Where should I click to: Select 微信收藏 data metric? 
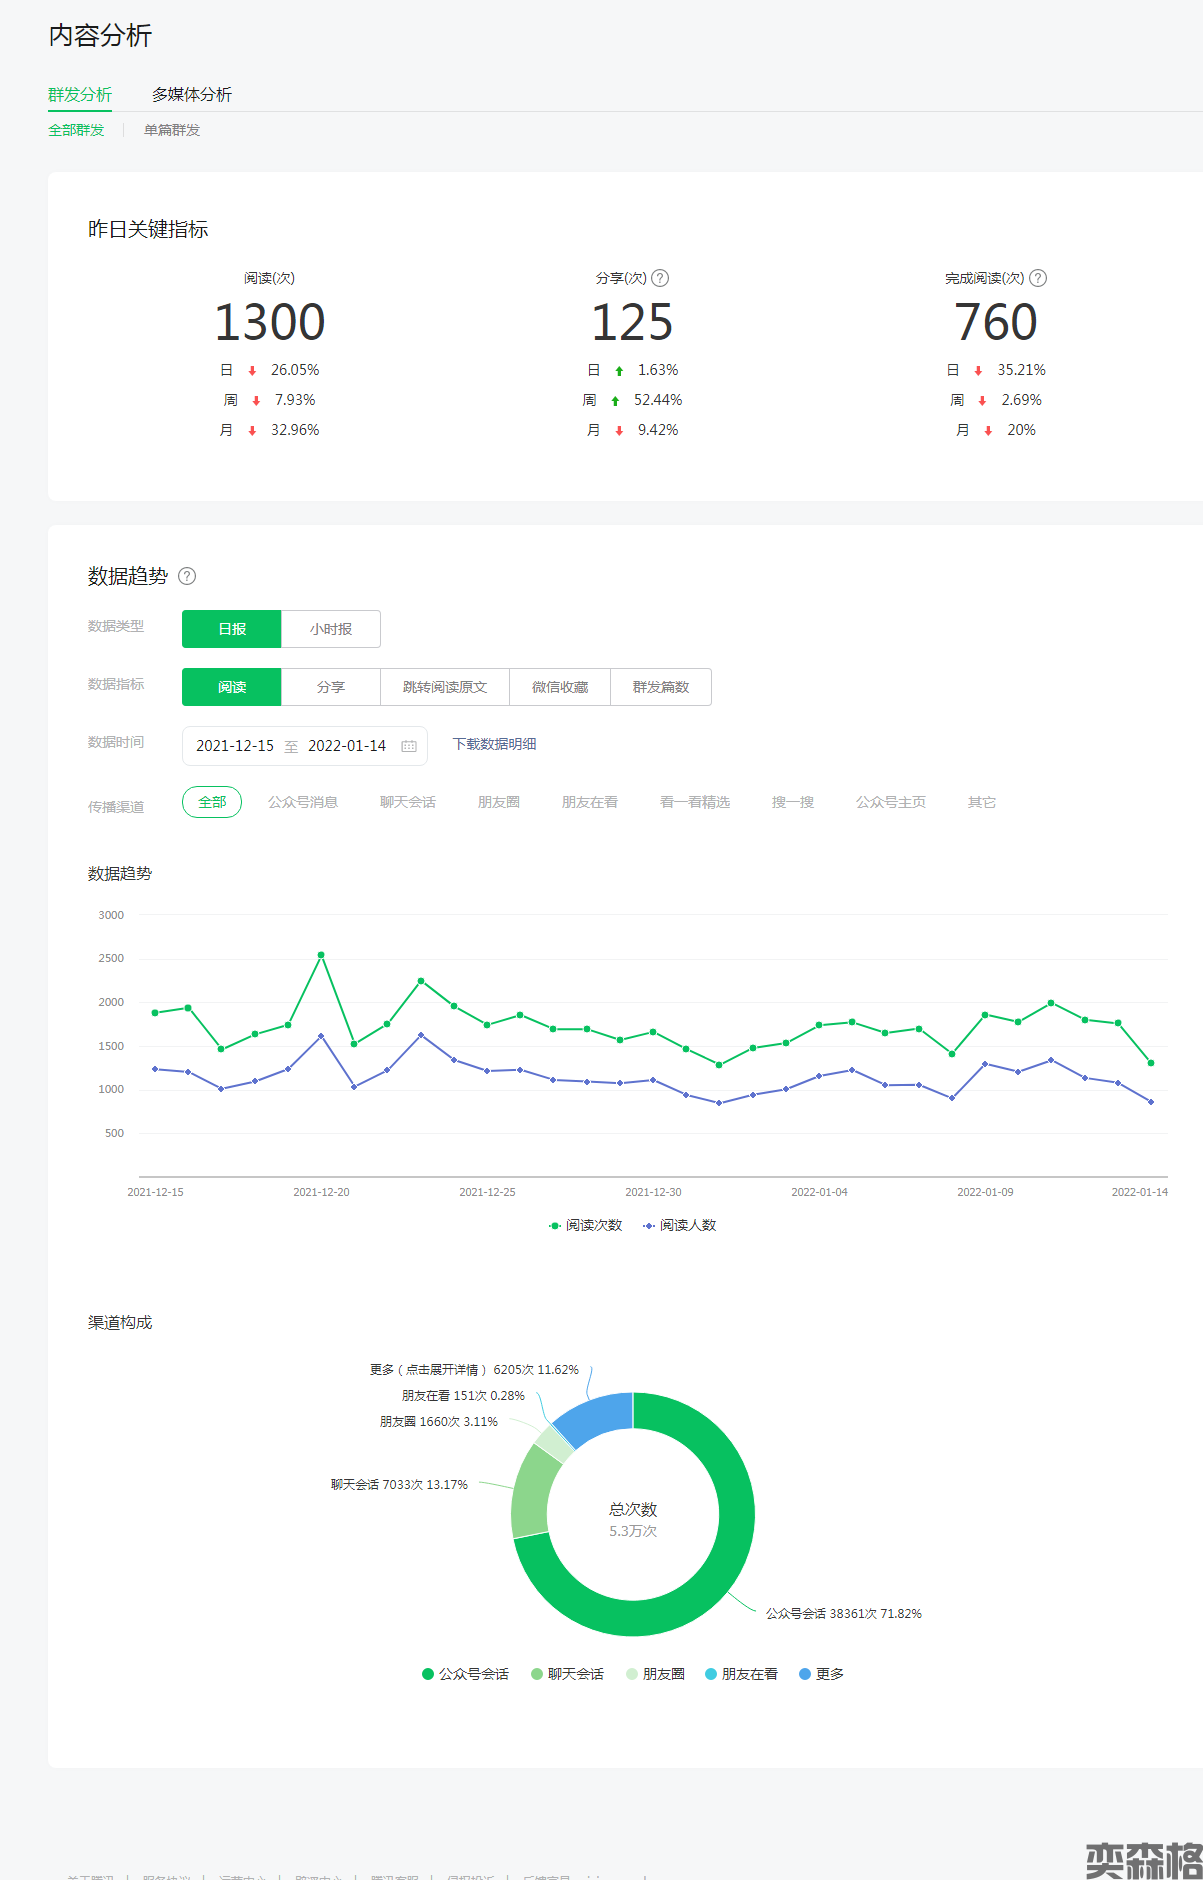pos(560,687)
